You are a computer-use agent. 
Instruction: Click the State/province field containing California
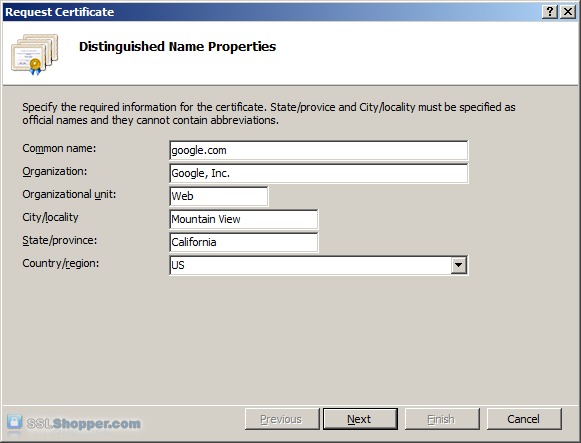[x=244, y=242]
